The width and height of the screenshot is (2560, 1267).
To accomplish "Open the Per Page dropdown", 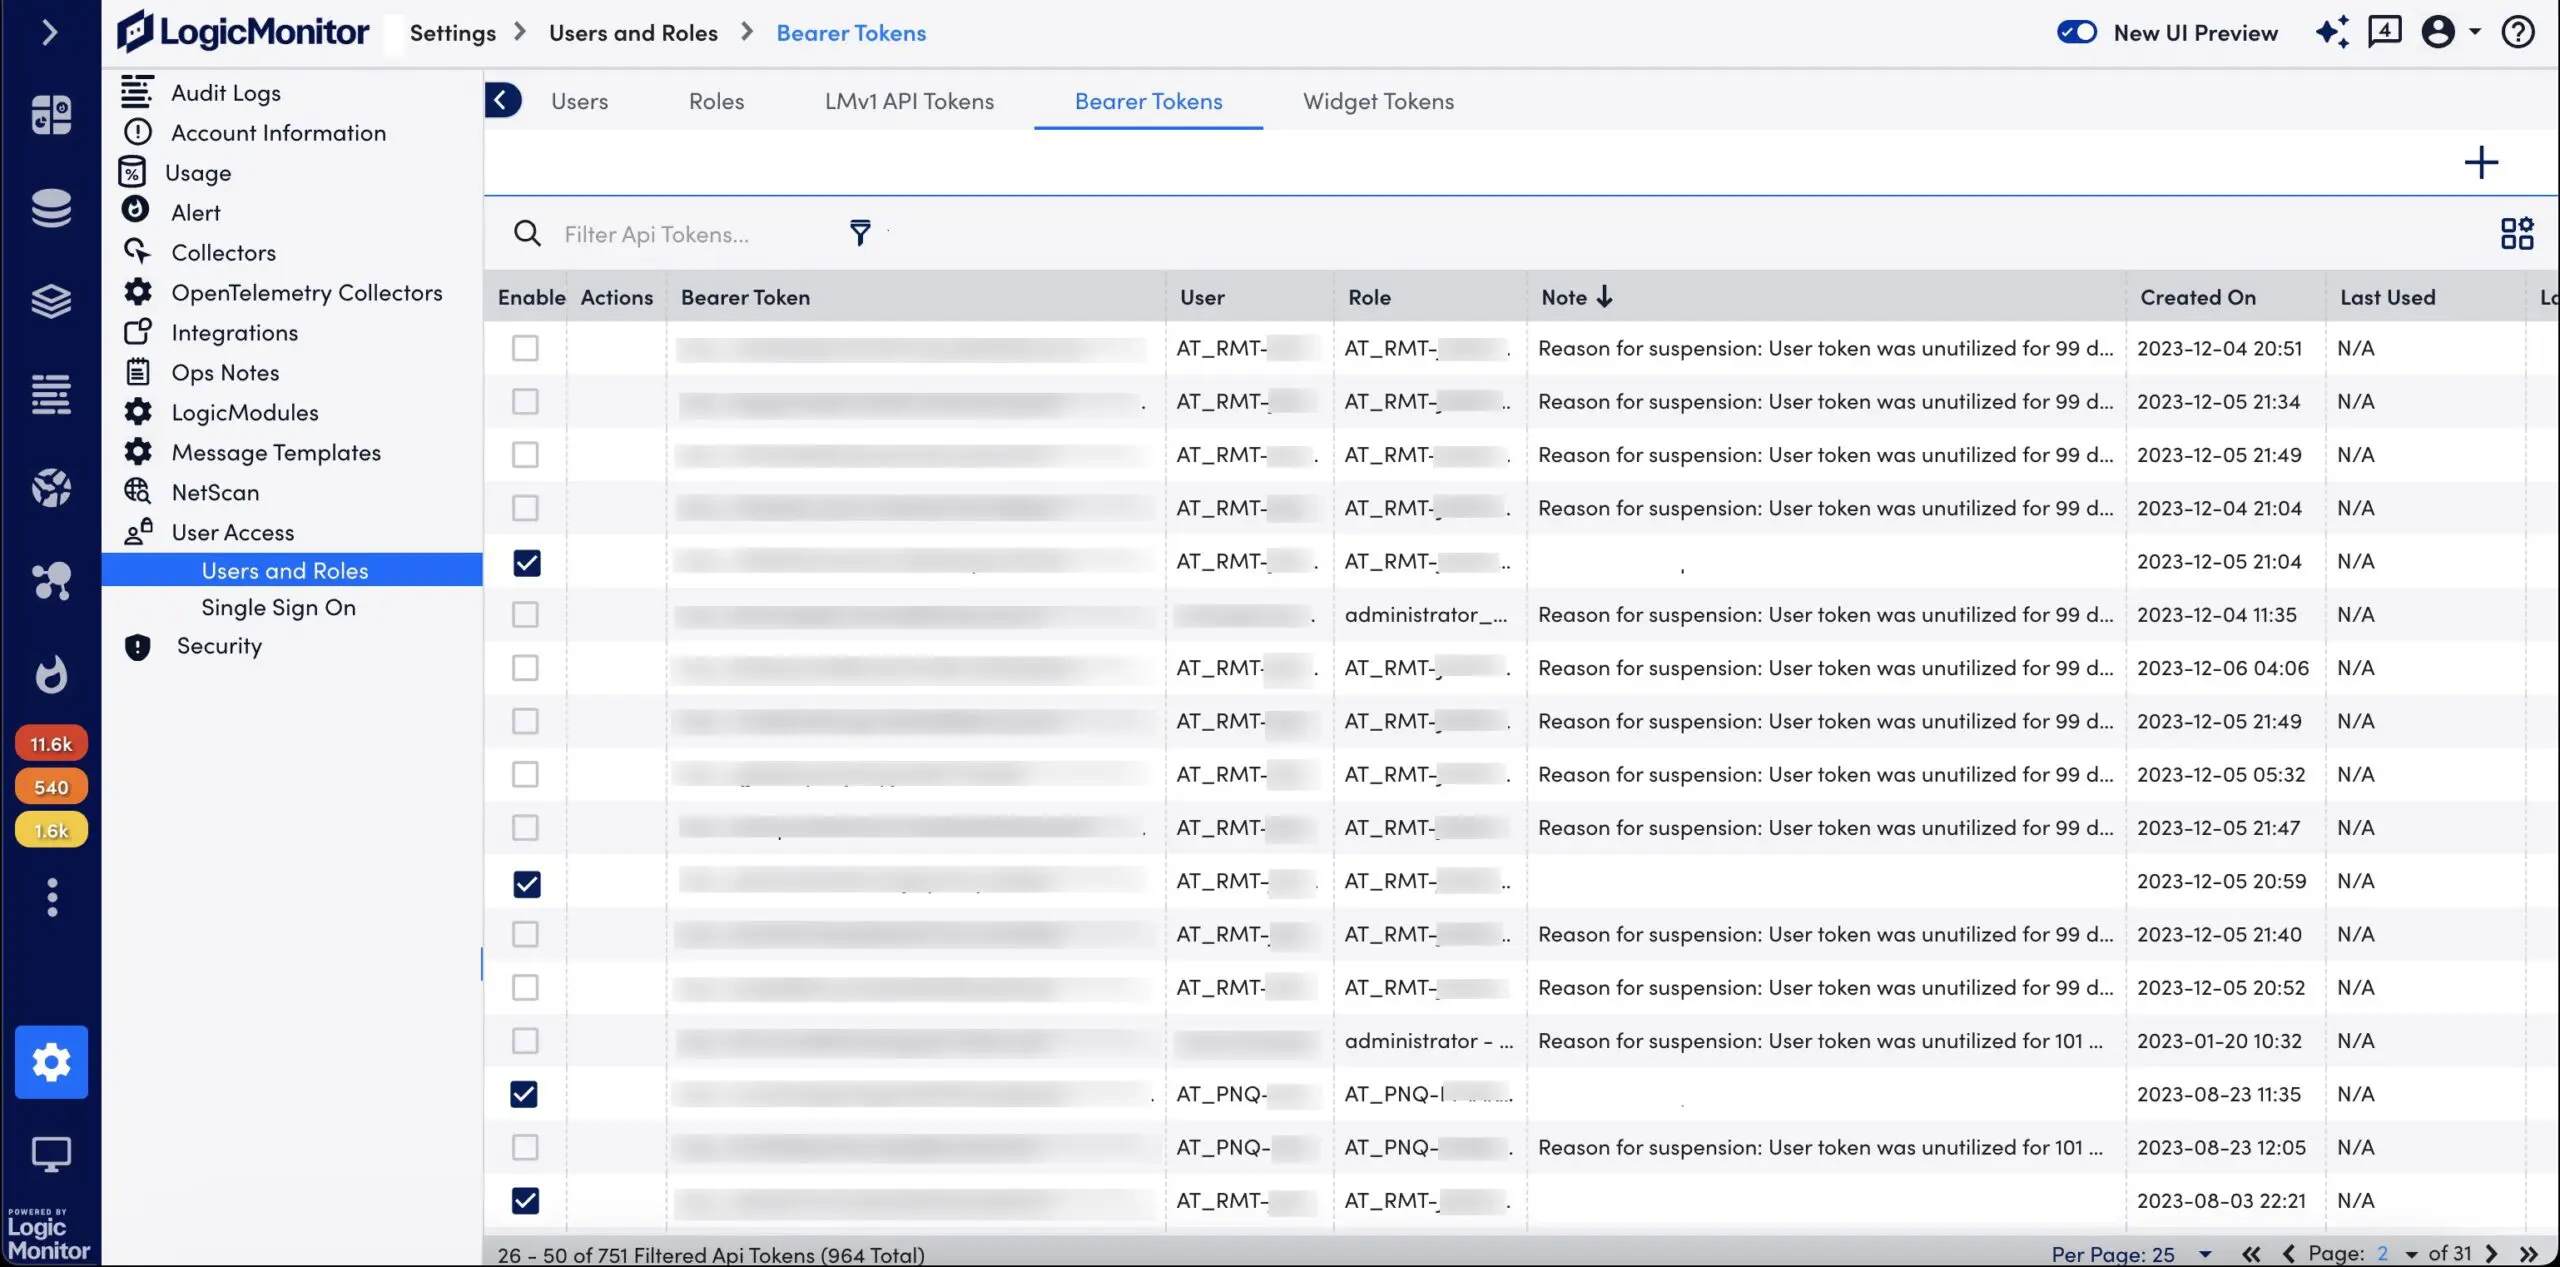I will [2204, 1254].
